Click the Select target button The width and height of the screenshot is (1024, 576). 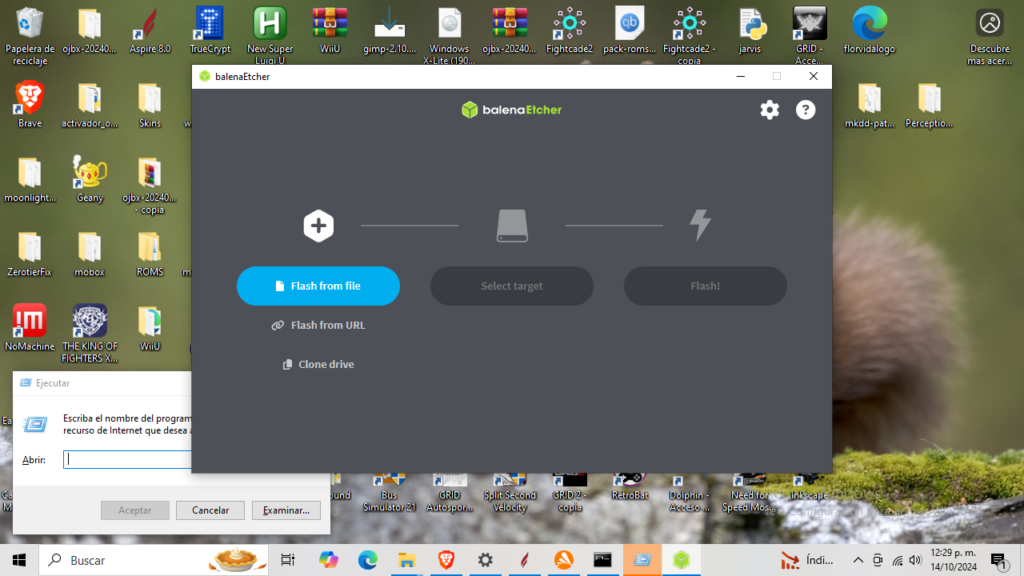coord(511,286)
